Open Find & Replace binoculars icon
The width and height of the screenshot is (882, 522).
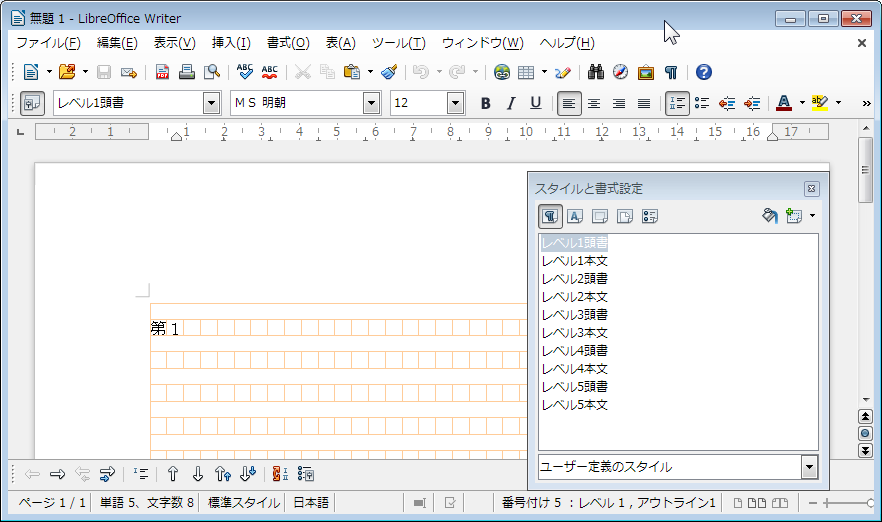pyautogui.click(x=596, y=72)
